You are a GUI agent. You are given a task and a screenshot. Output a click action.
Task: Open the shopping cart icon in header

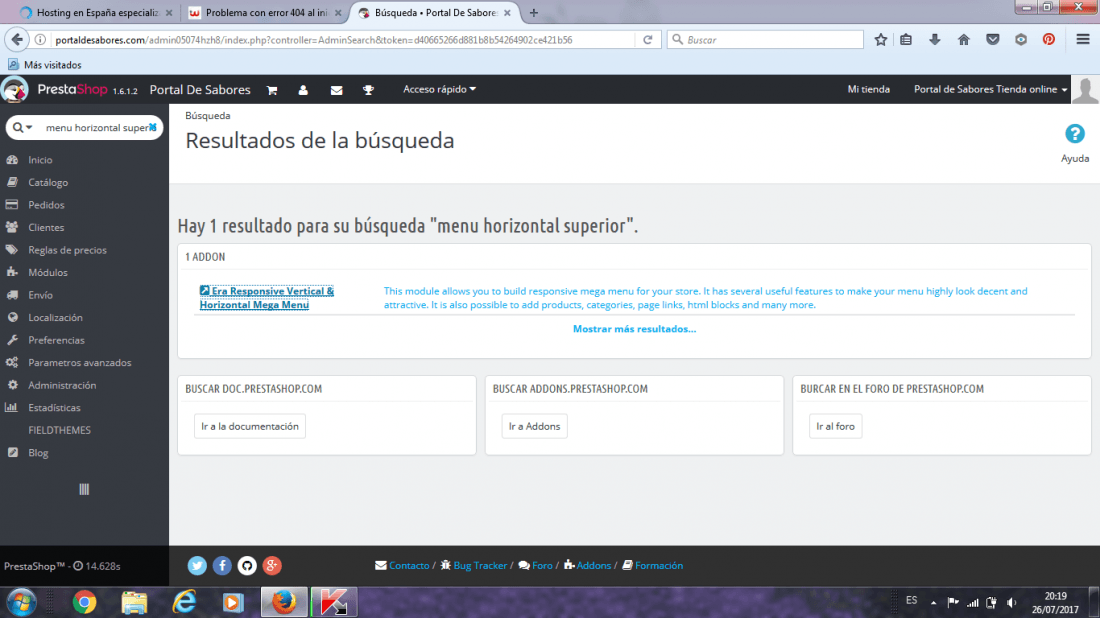coord(271,90)
